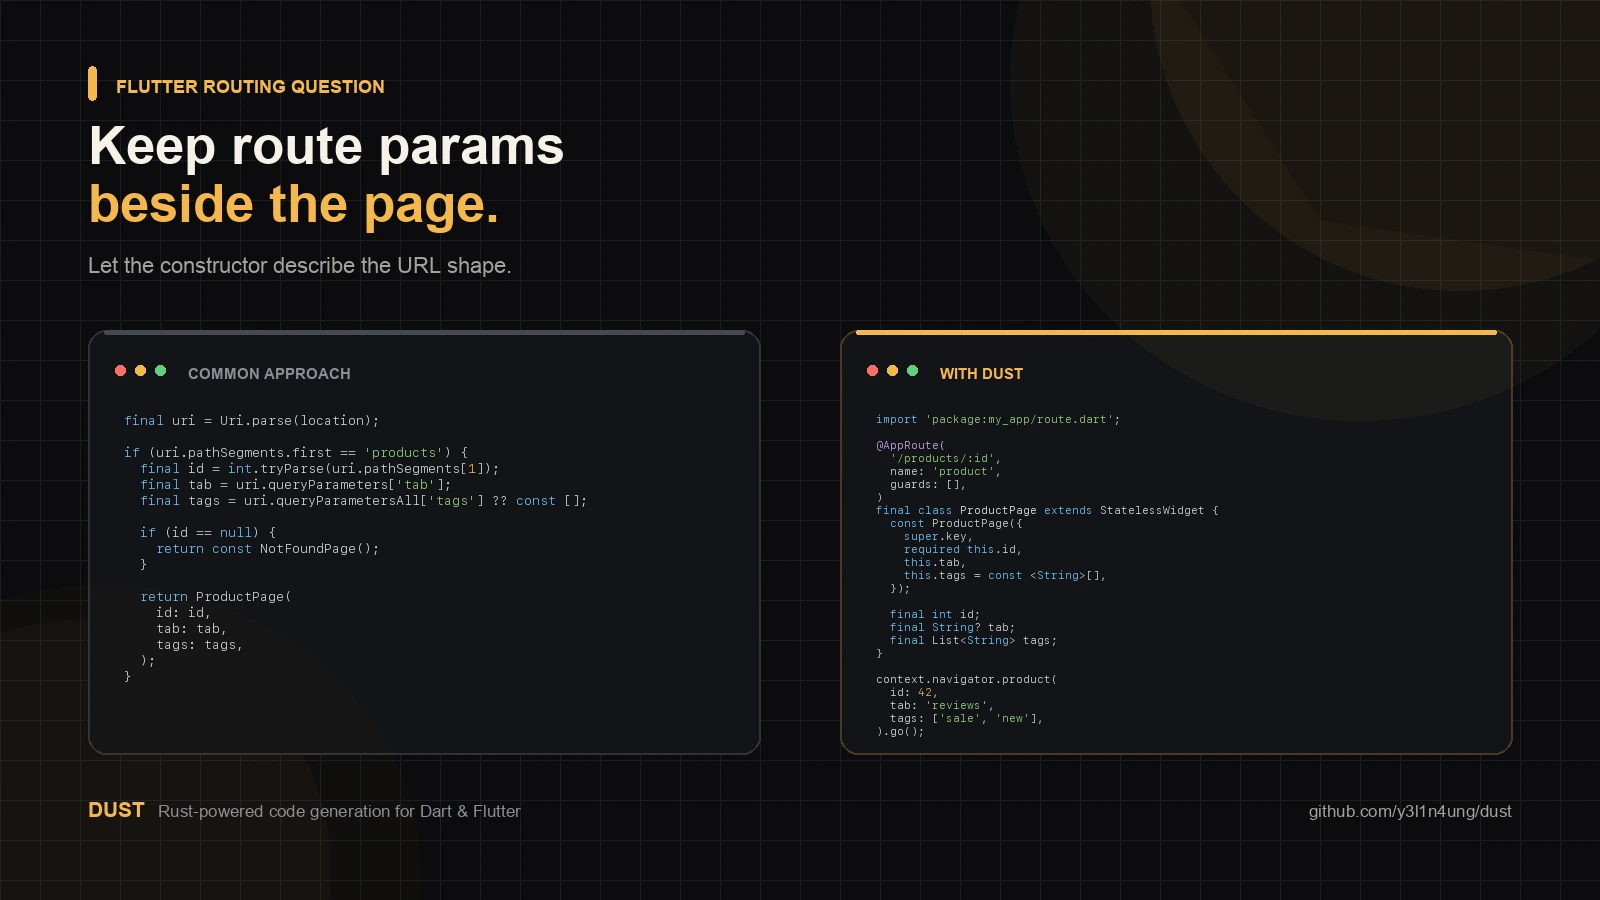The width and height of the screenshot is (1600, 900).
Task: Click the 'final id = int.tryParse' code line
Action: click(319, 469)
